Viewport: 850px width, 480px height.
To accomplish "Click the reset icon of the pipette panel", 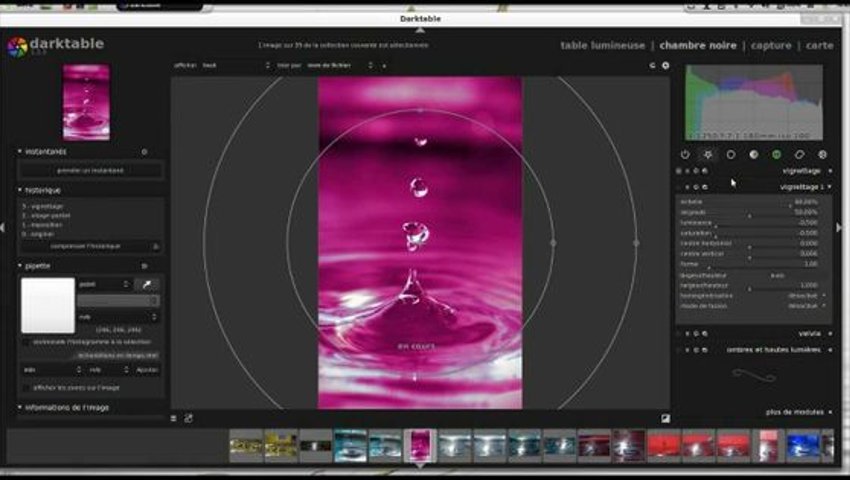I will point(144,266).
